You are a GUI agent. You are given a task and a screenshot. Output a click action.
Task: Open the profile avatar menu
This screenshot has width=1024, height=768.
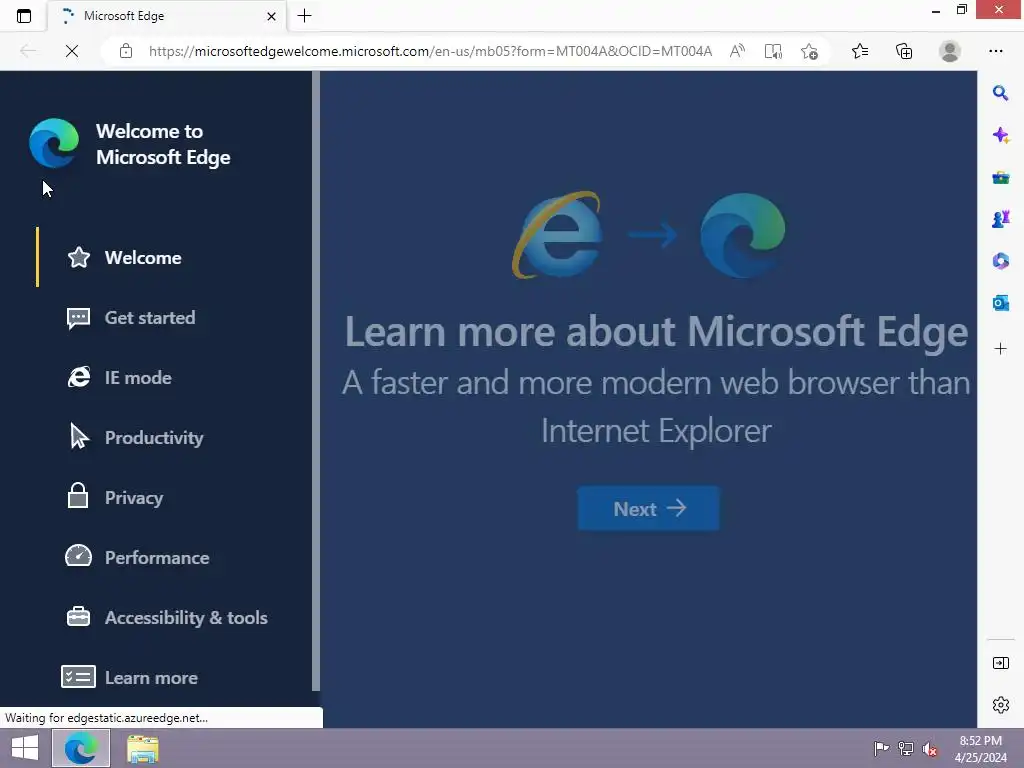(x=950, y=51)
